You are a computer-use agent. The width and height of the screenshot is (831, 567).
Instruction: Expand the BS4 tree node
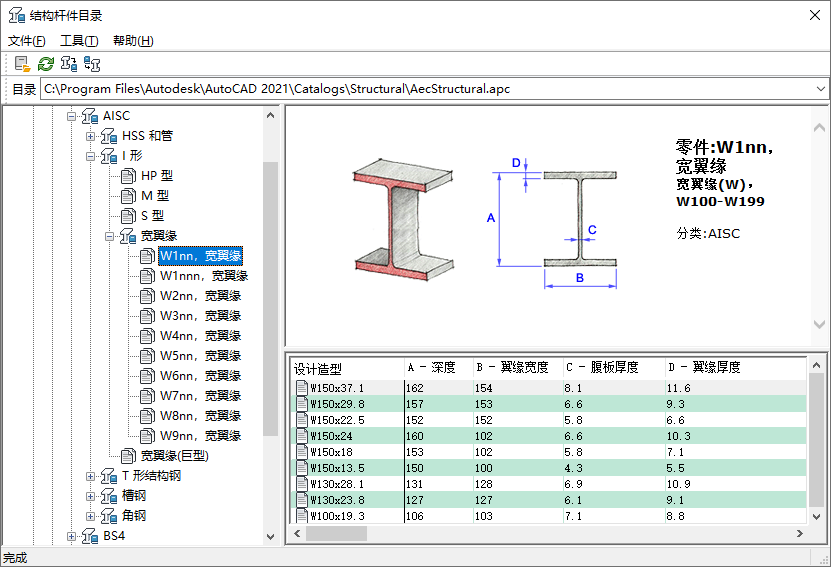[72, 536]
